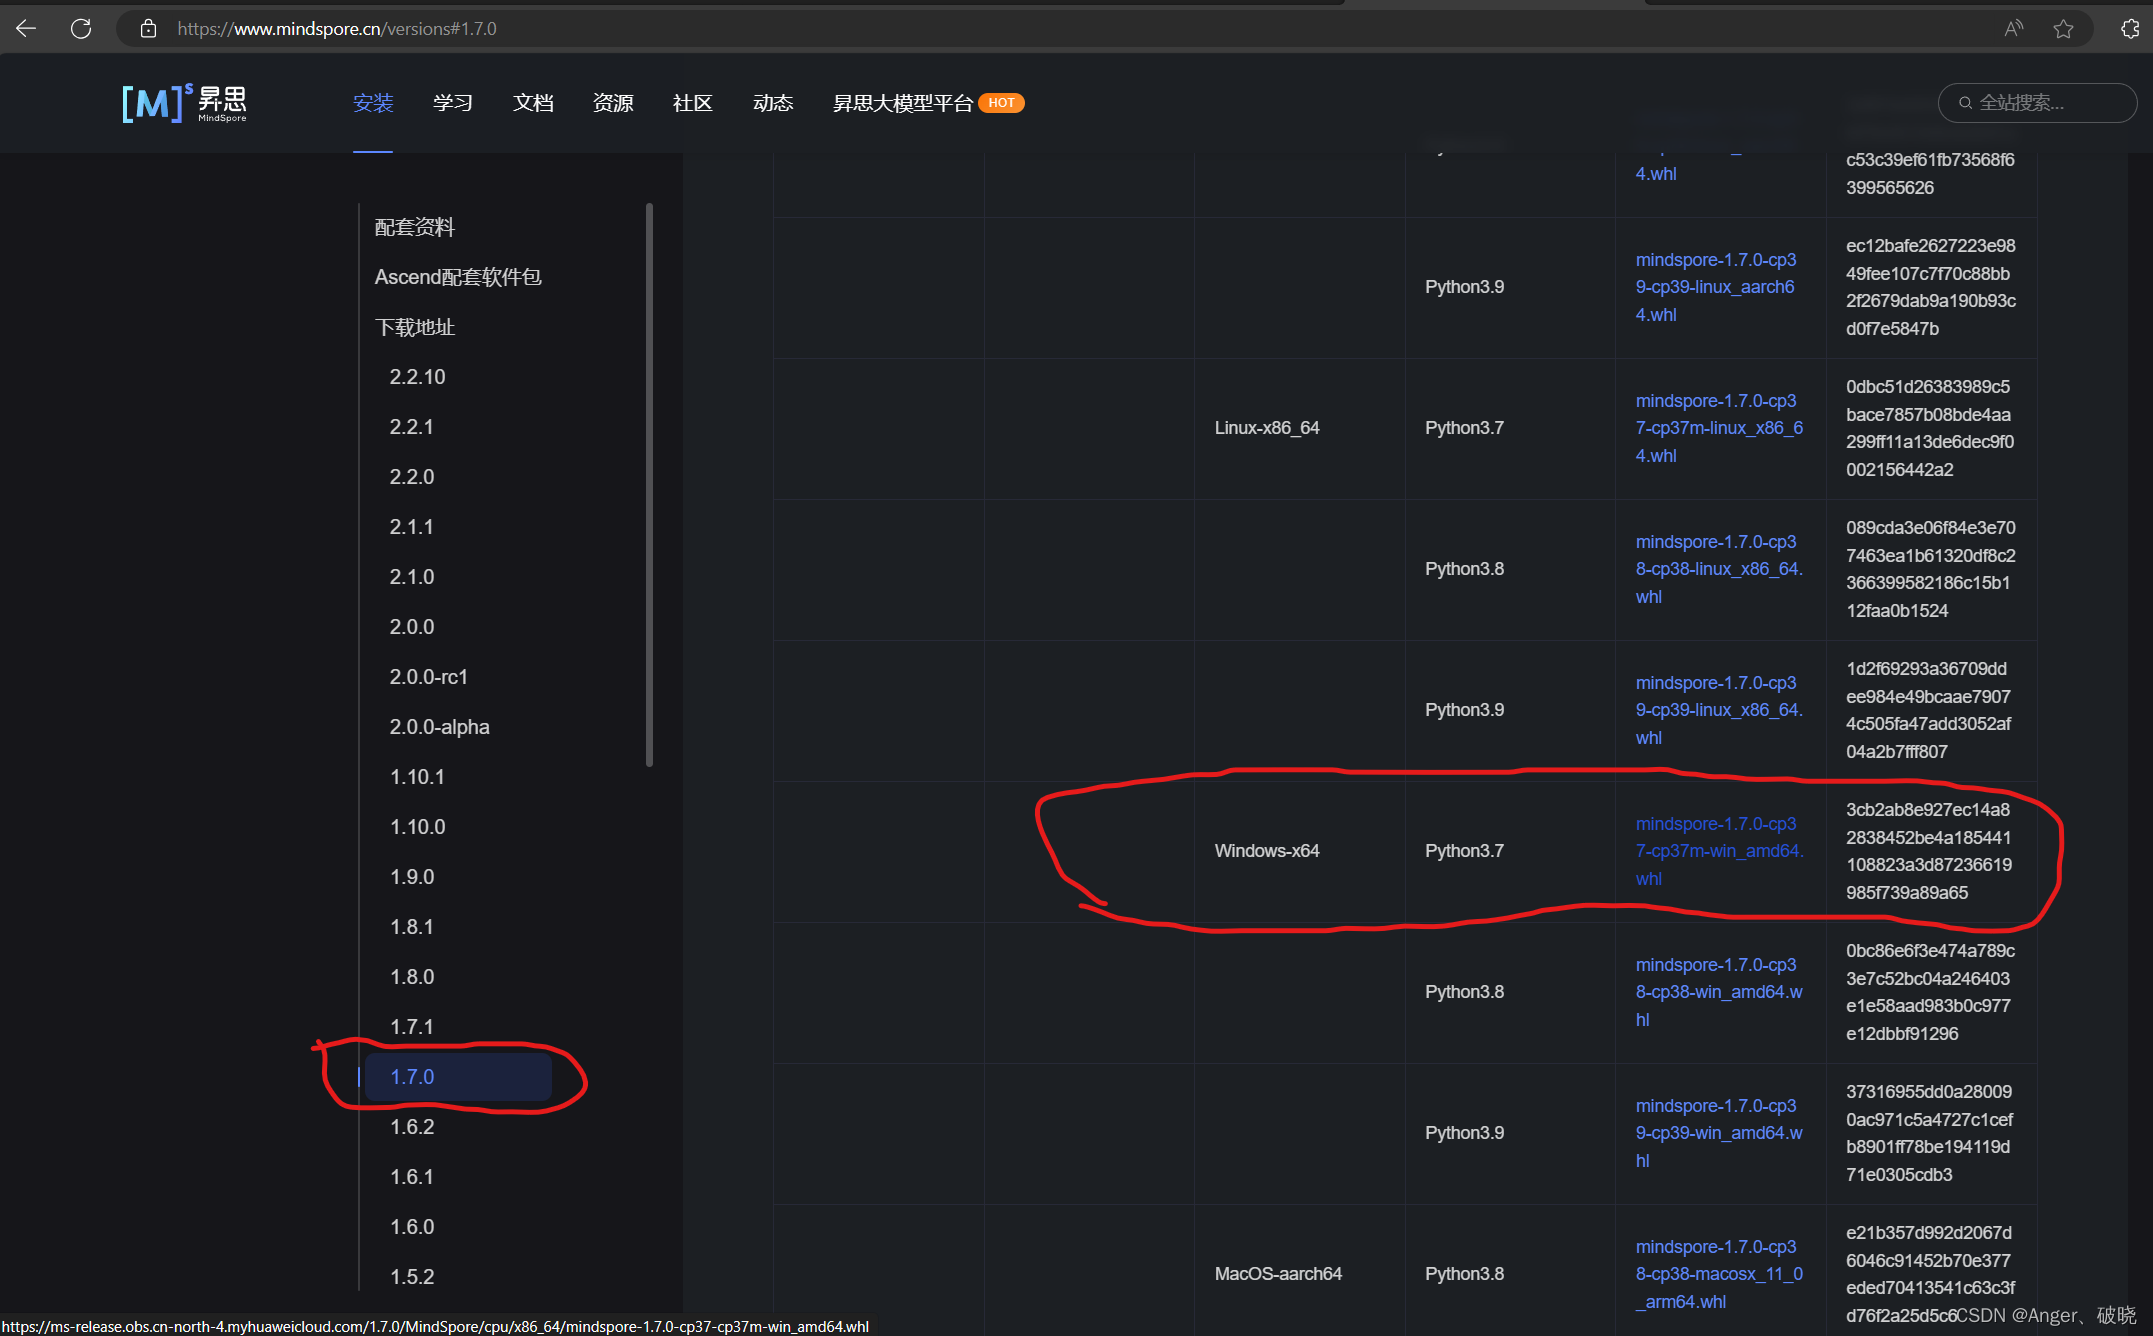Select version 1.7.0 in sidebar
Screen dimensions: 2153x1336
(412, 1077)
